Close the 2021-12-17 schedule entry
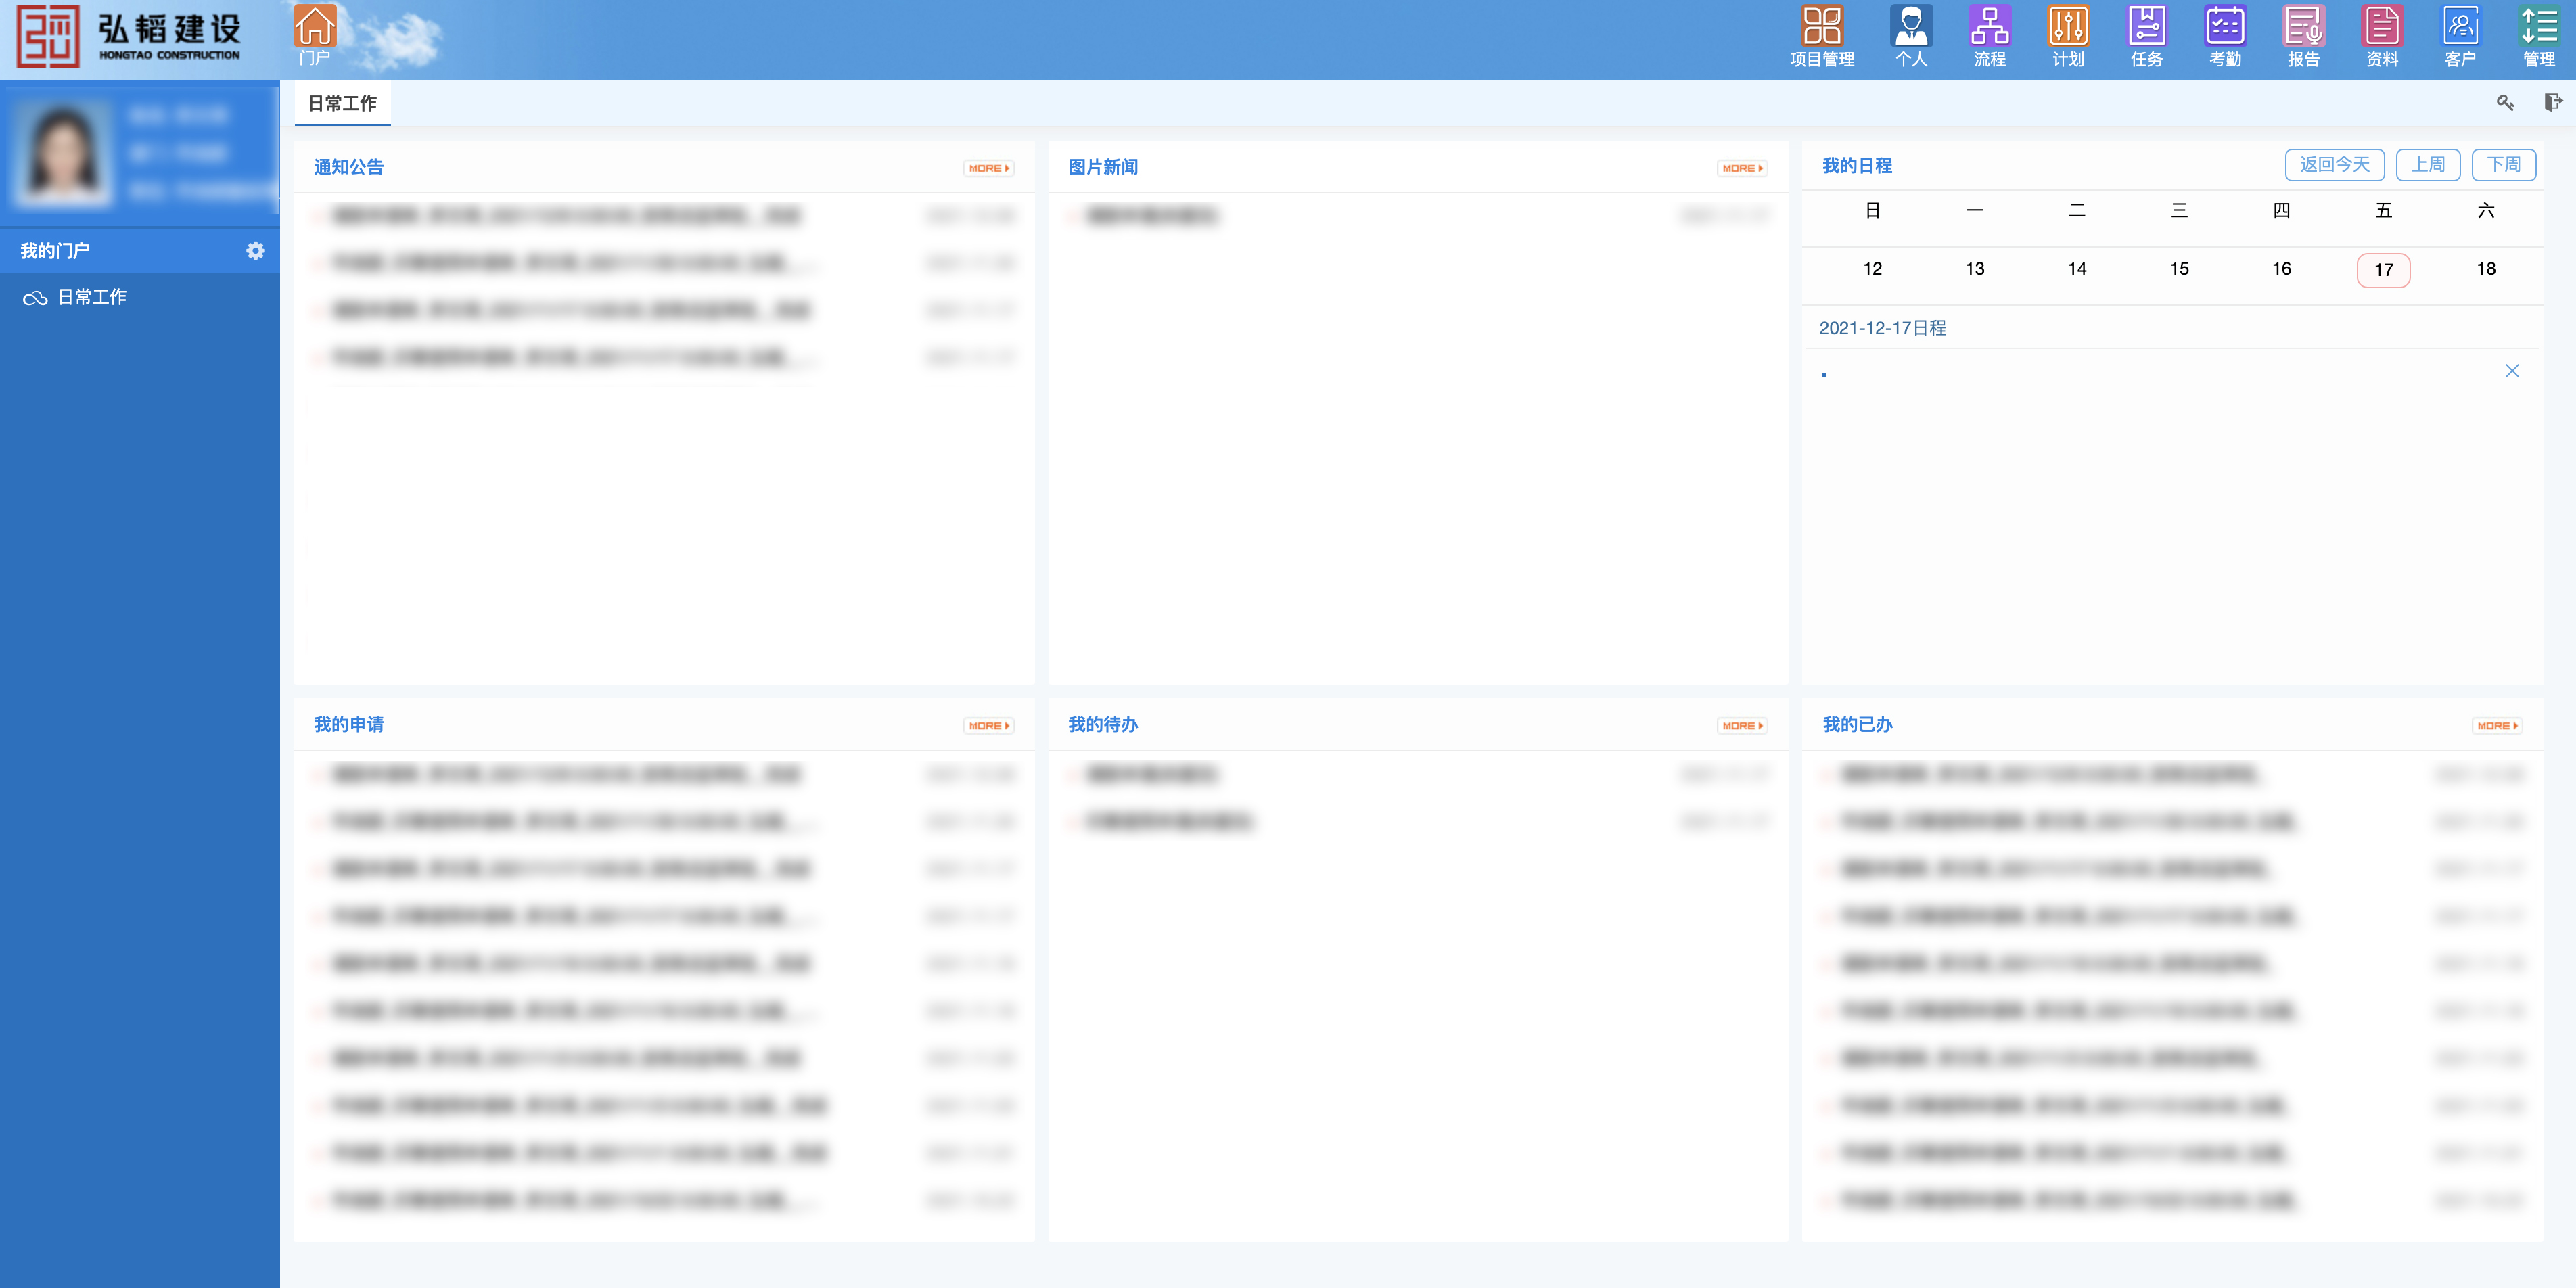The width and height of the screenshot is (2576, 1288). 2511,371
